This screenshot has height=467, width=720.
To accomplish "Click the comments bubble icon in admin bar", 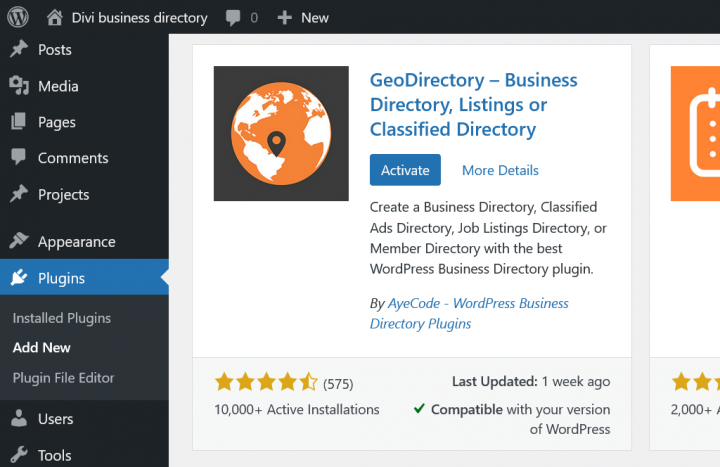I will 233,18.
